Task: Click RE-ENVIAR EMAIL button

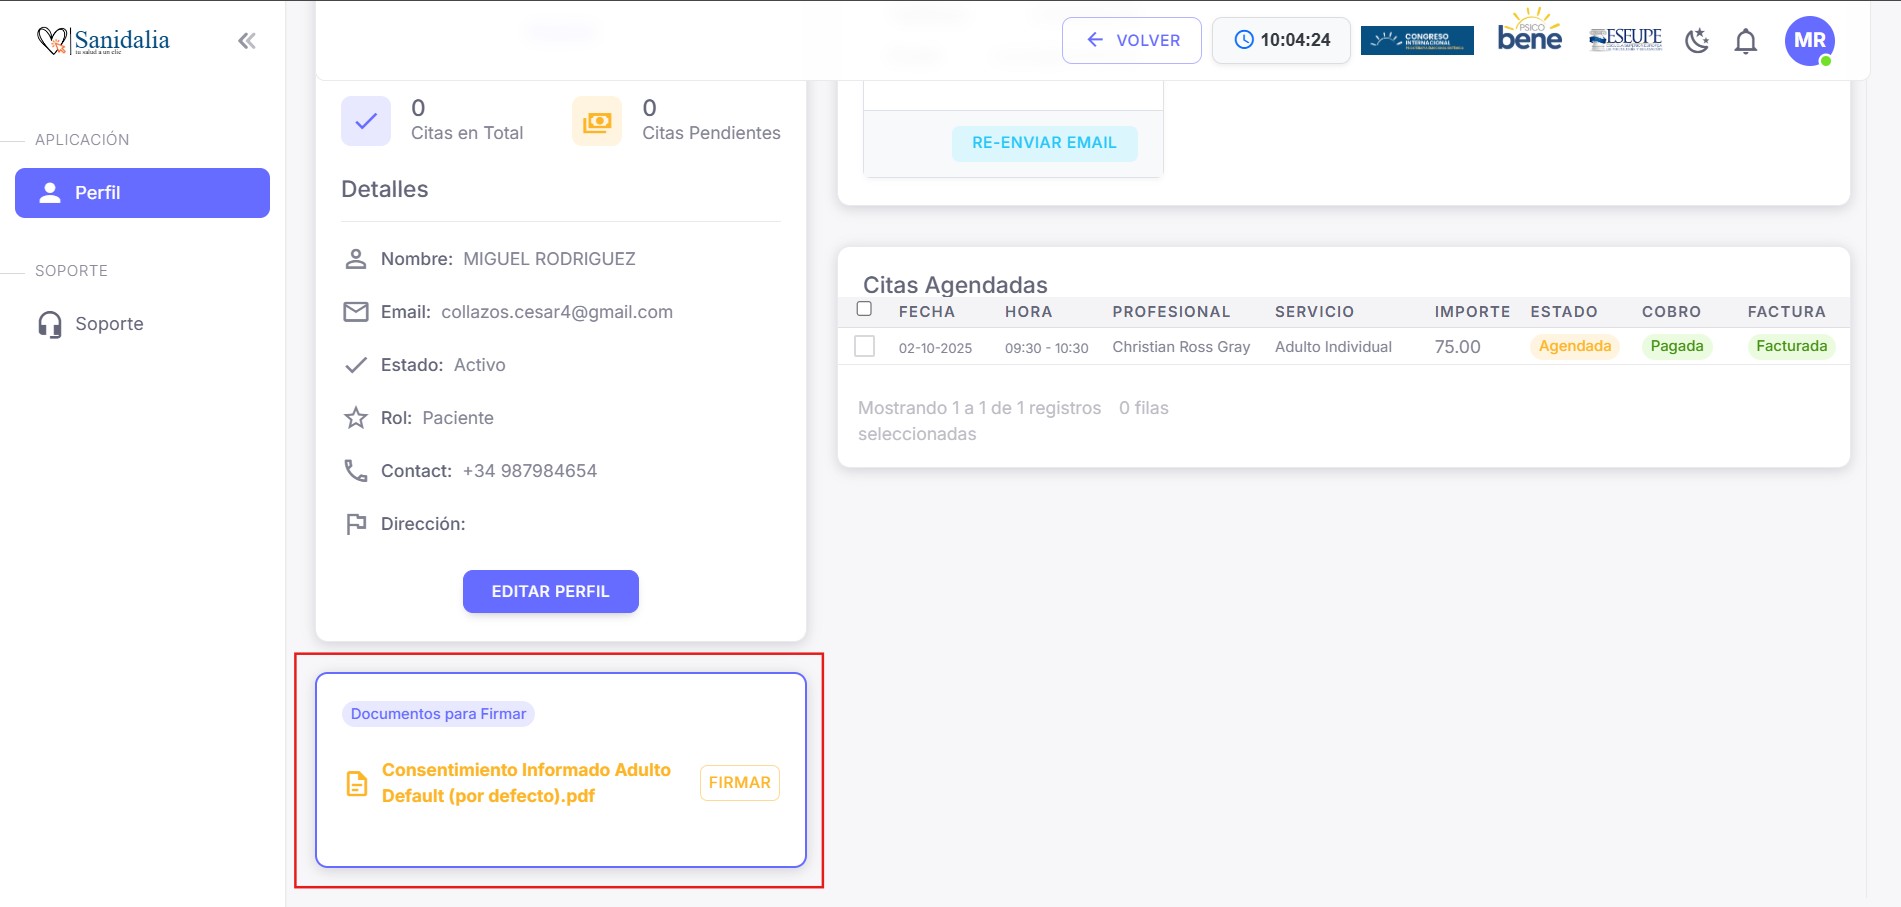Action: point(1044,143)
